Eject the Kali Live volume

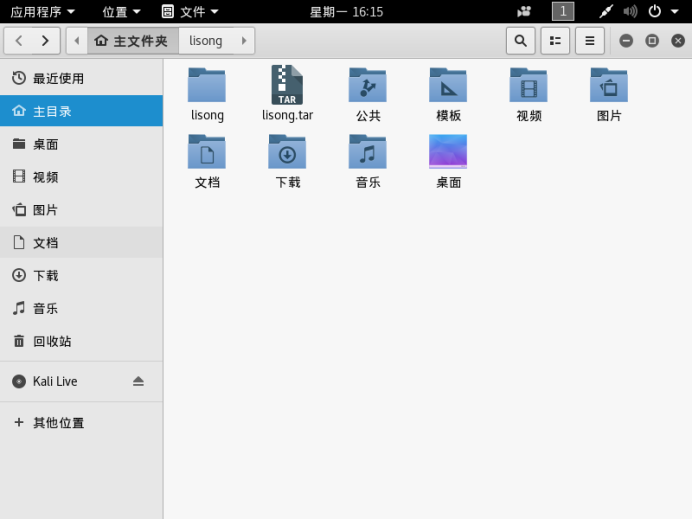[138, 381]
